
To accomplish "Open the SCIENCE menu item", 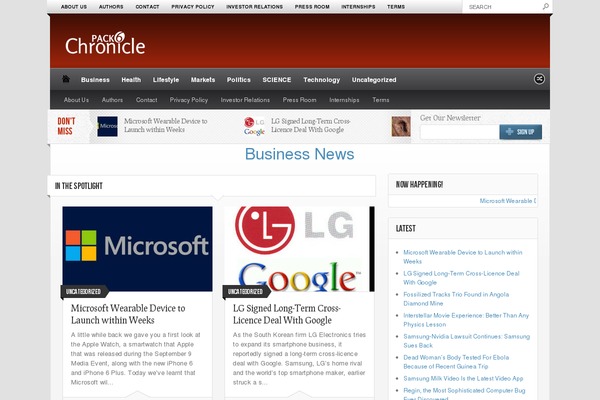I will [x=277, y=80].
